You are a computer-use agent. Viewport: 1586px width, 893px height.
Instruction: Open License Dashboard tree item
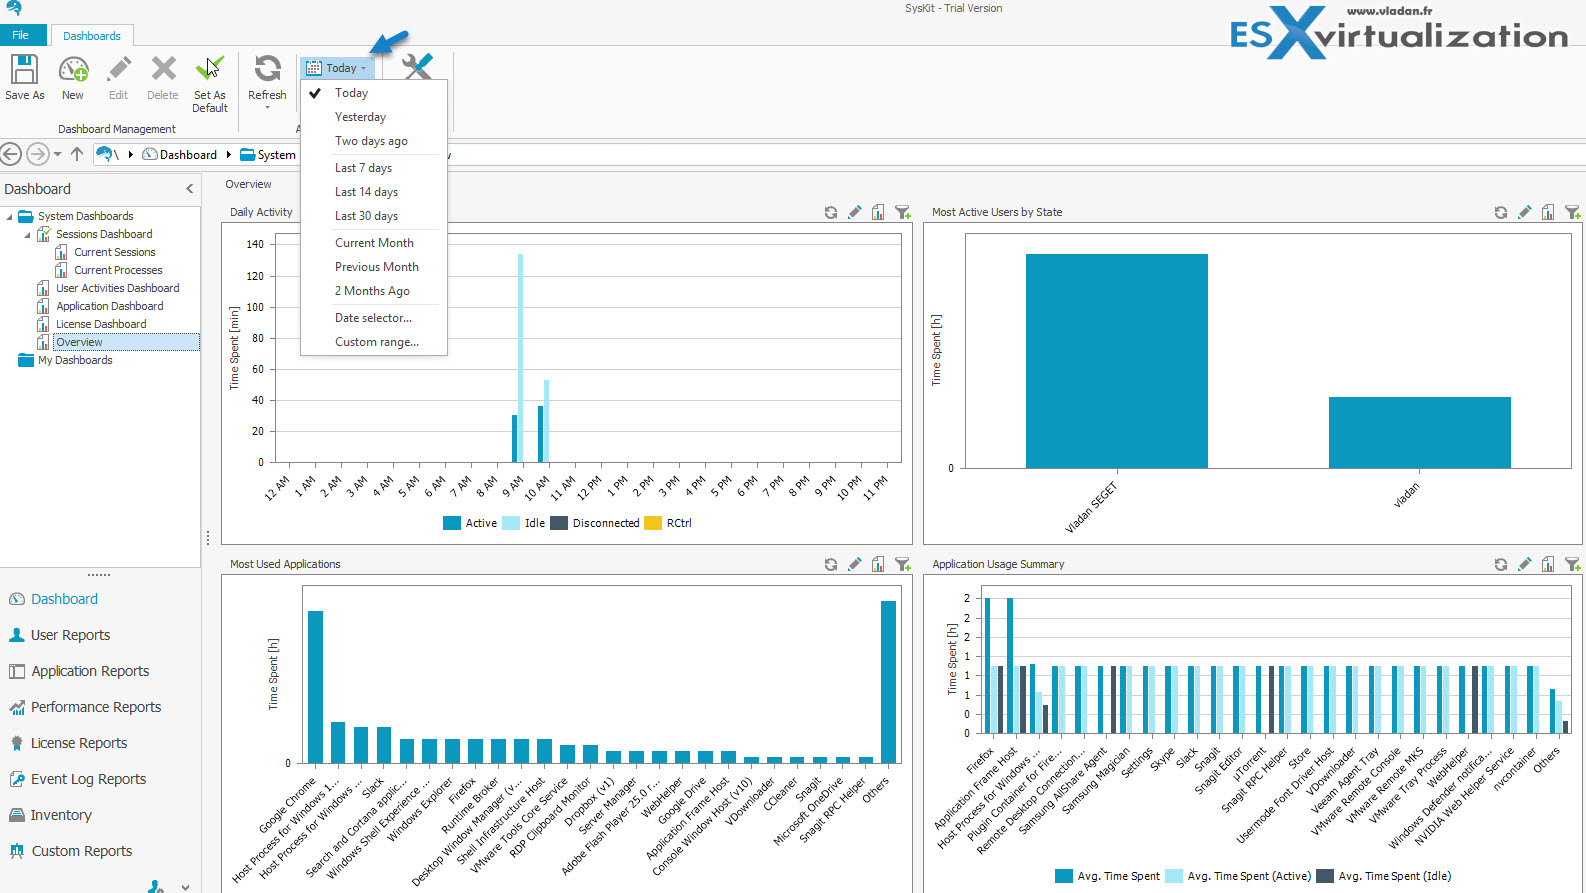tap(101, 324)
